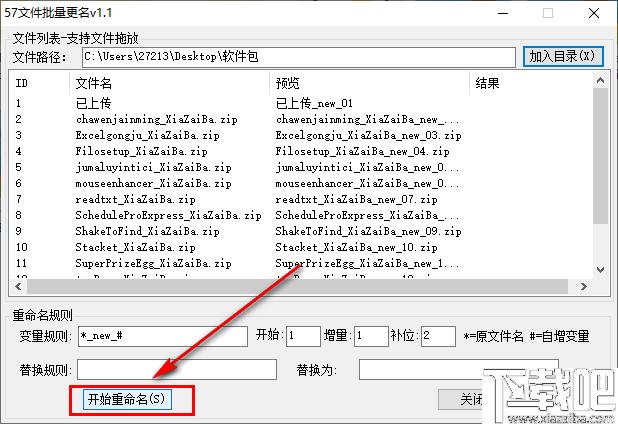This screenshot has height=424, width=618.
Task: Select jumaluyintici_XiaZaiBa.zip file name
Action: click(x=153, y=167)
